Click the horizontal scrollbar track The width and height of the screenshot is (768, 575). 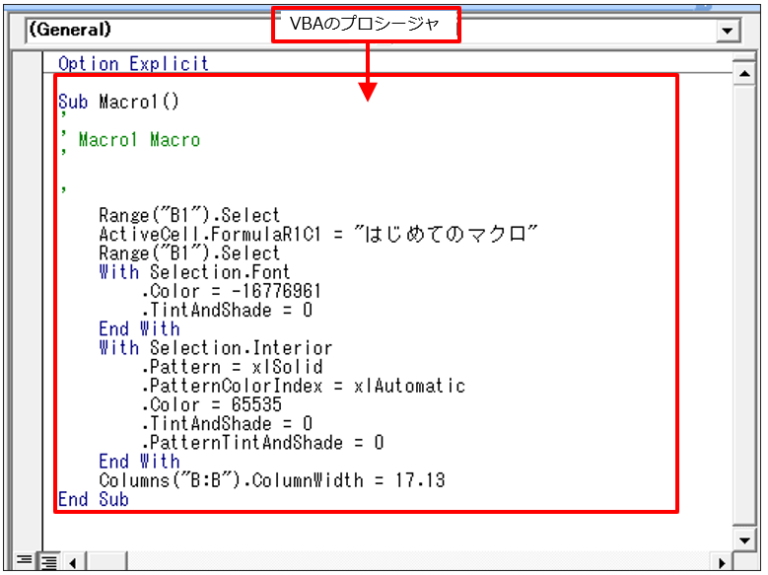click(x=400, y=561)
